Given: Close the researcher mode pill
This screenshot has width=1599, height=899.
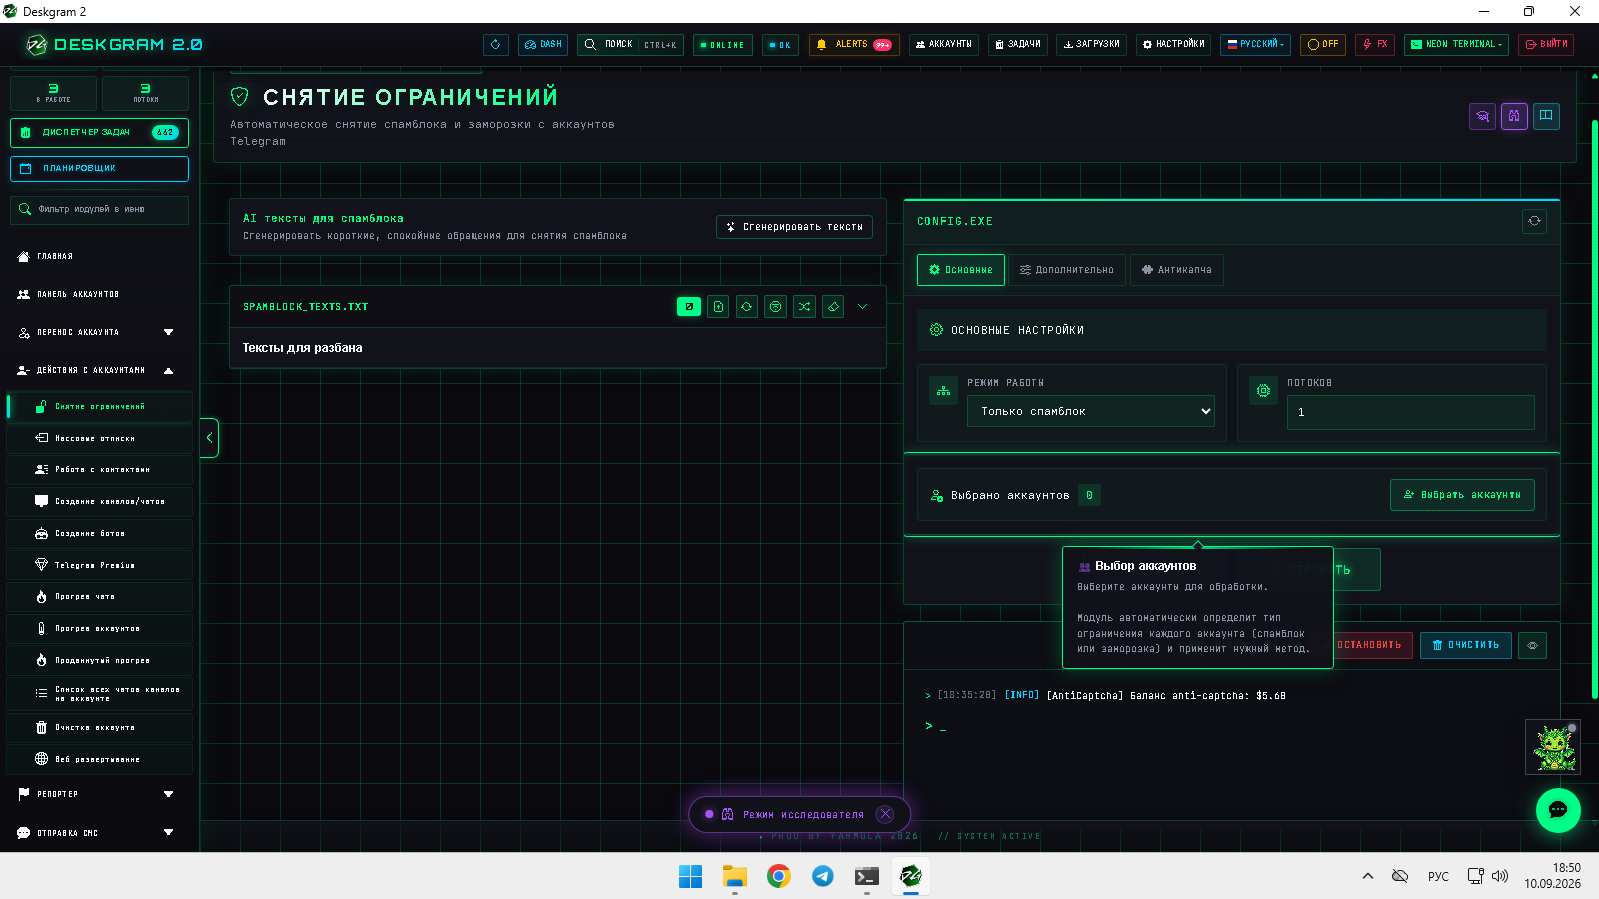Looking at the screenshot, I should [885, 814].
